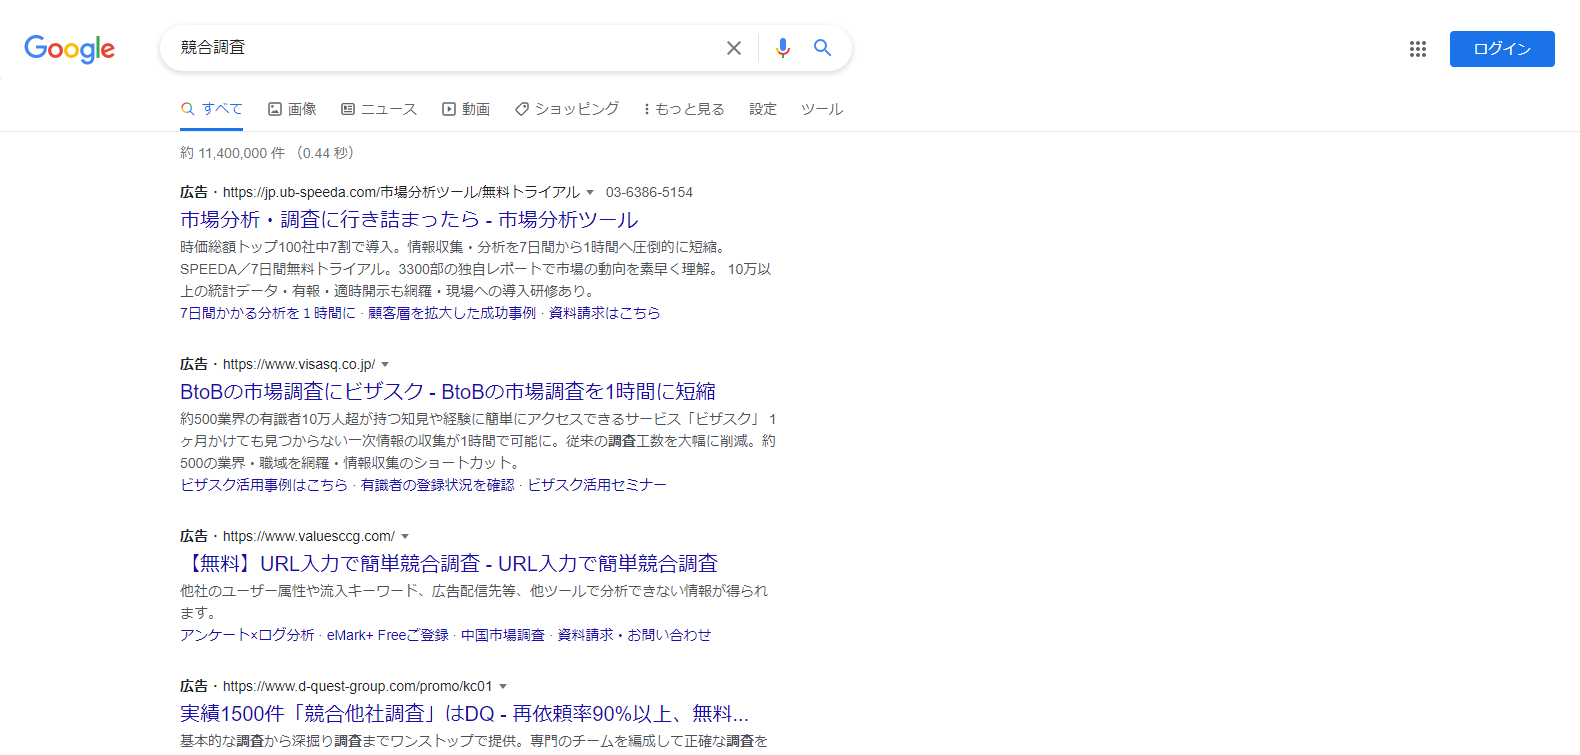The width and height of the screenshot is (1580, 755).
Task: Open the three-dot もっと見る menu
Action: (x=684, y=109)
